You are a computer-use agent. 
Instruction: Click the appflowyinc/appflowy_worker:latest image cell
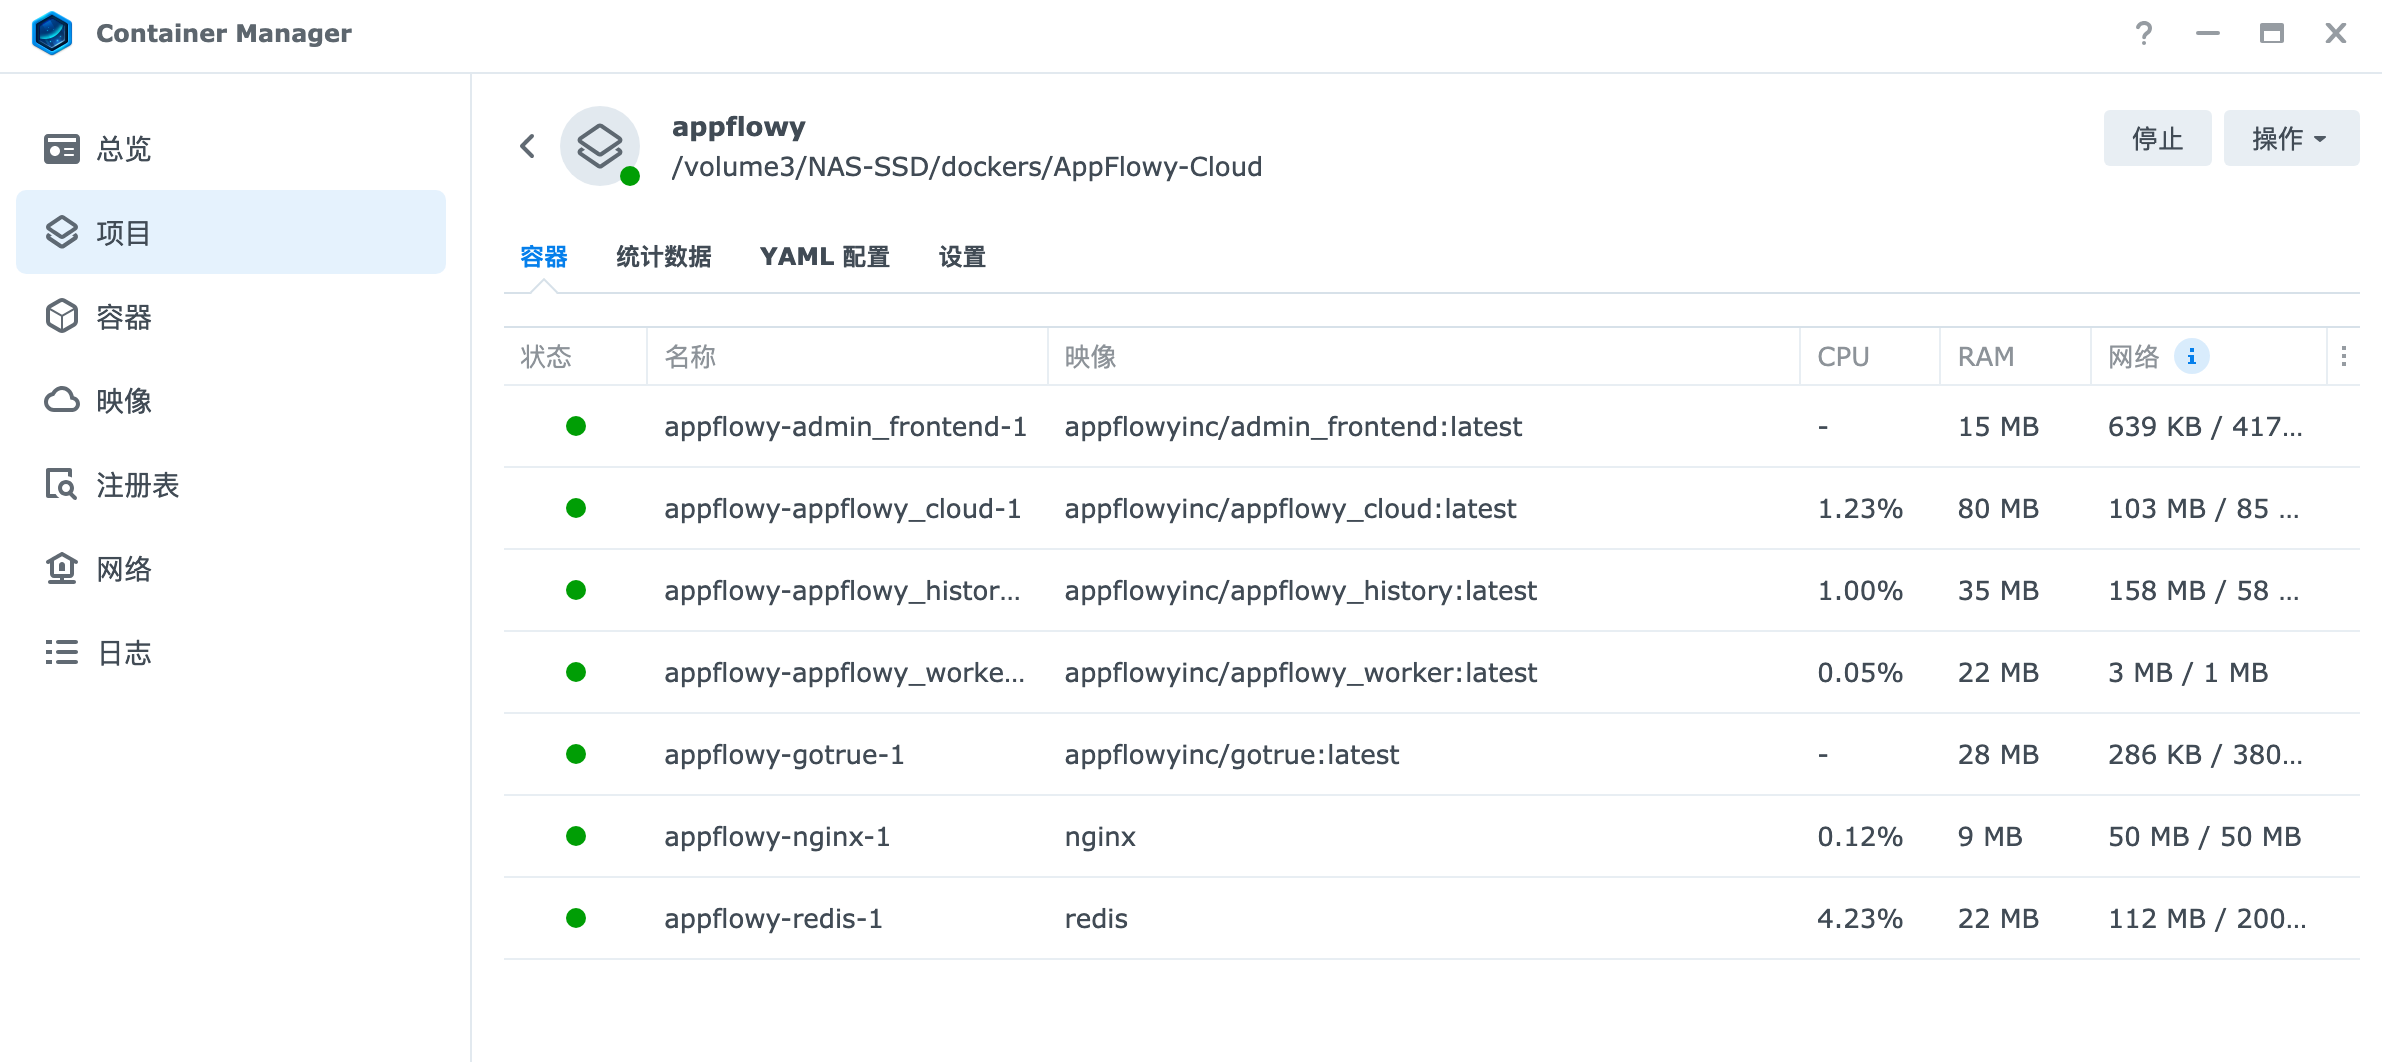pos(1300,673)
